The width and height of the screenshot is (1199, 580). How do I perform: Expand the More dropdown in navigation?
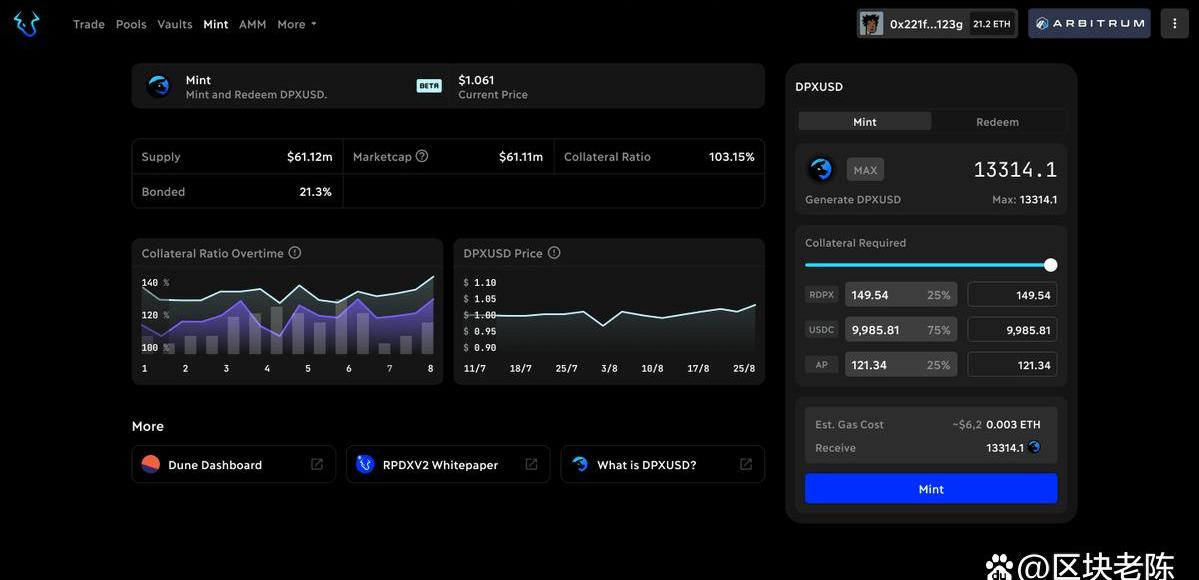(x=296, y=24)
